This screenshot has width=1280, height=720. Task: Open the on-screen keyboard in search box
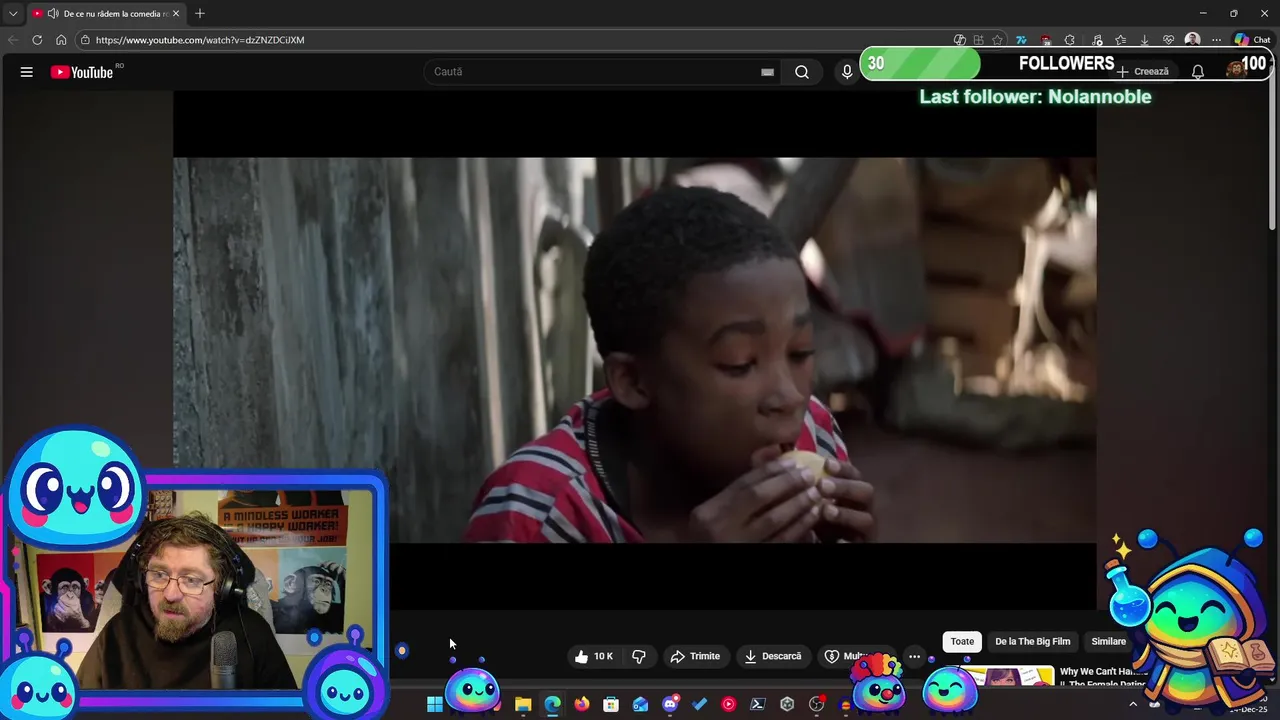(767, 72)
